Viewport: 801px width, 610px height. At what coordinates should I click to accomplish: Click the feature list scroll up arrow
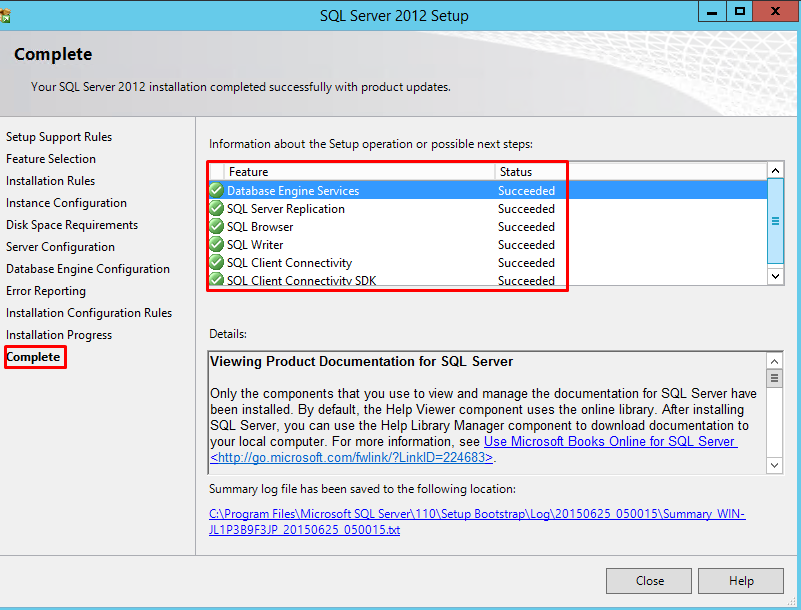(x=775, y=171)
